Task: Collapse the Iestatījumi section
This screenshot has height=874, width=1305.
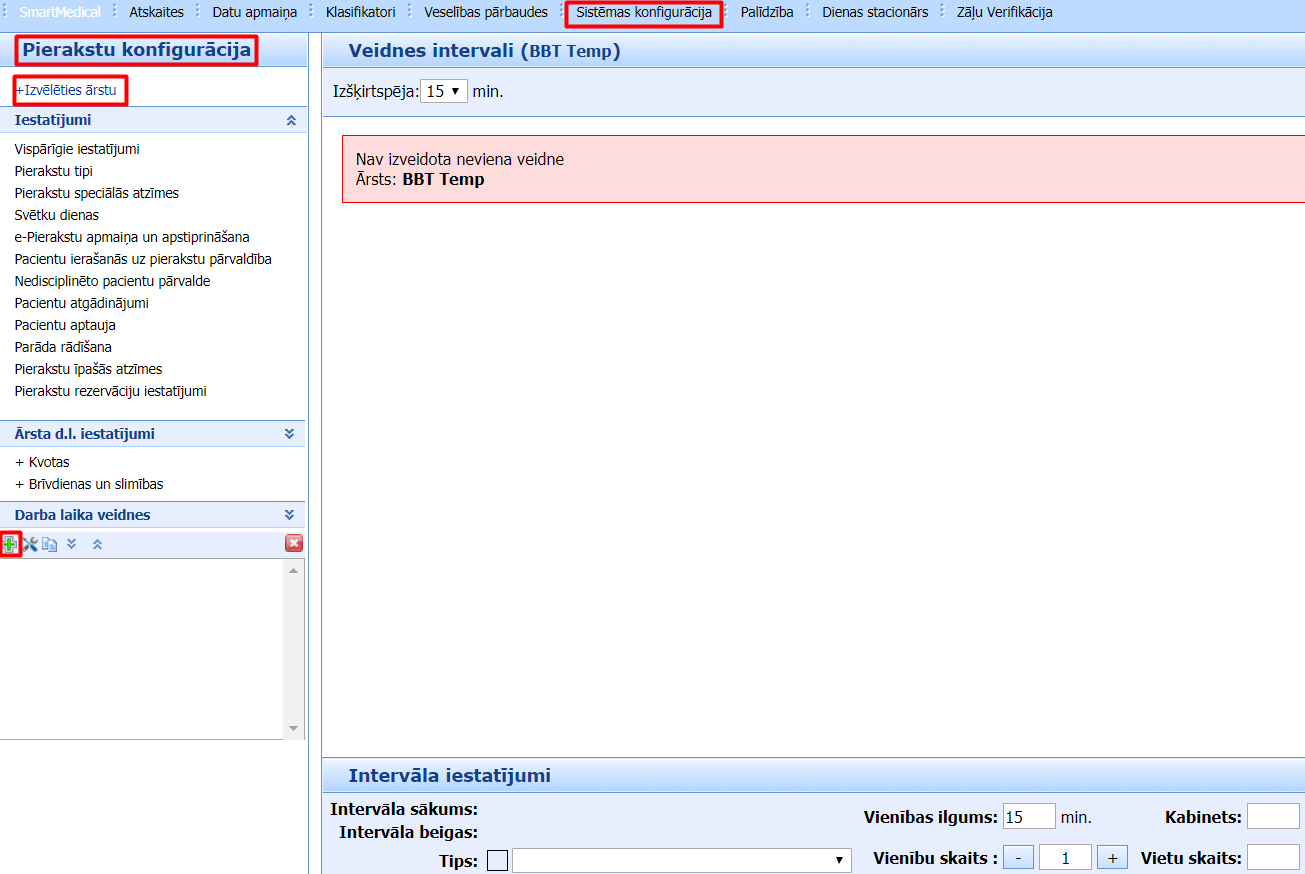Action: click(x=290, y=120)
